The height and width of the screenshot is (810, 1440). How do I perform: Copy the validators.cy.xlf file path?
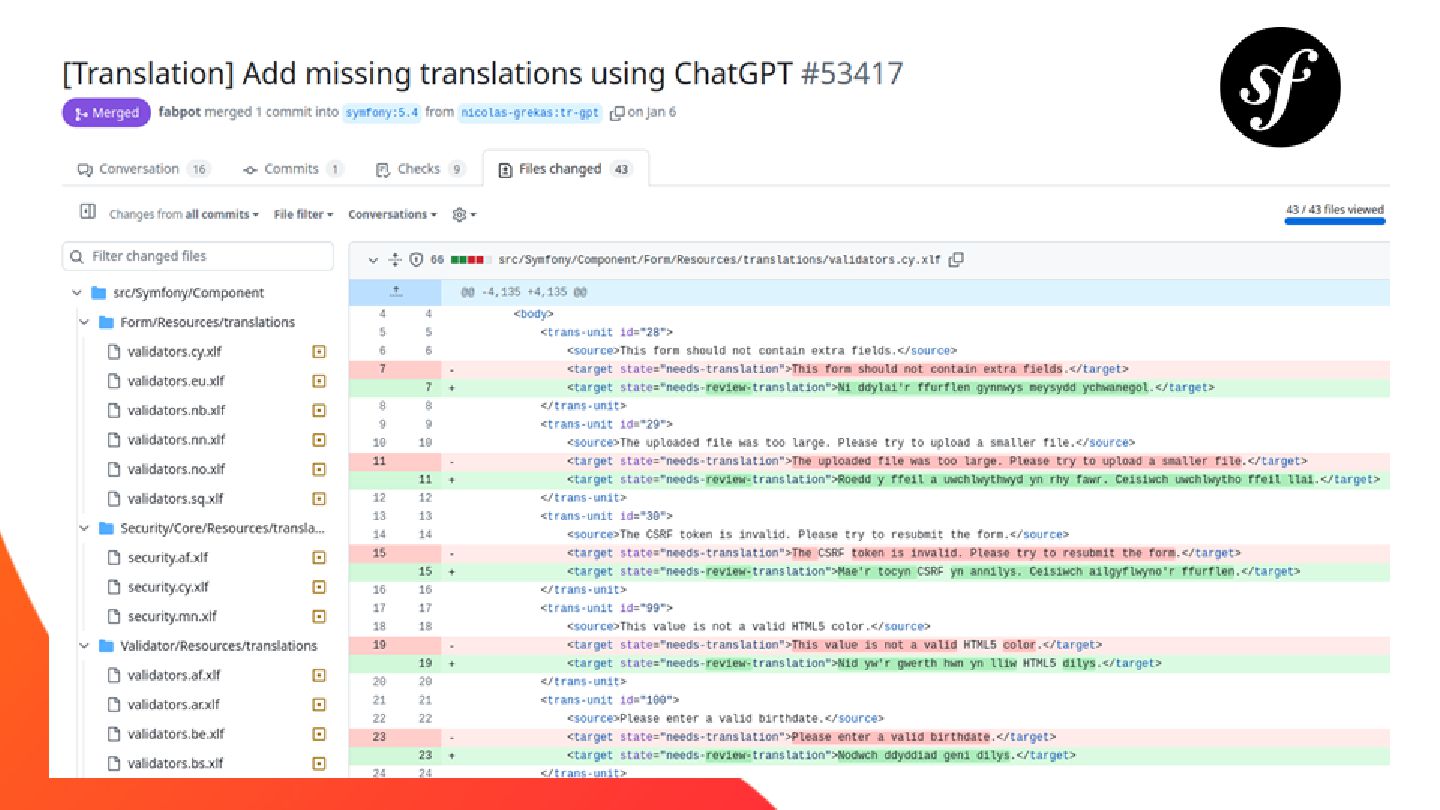956,260
